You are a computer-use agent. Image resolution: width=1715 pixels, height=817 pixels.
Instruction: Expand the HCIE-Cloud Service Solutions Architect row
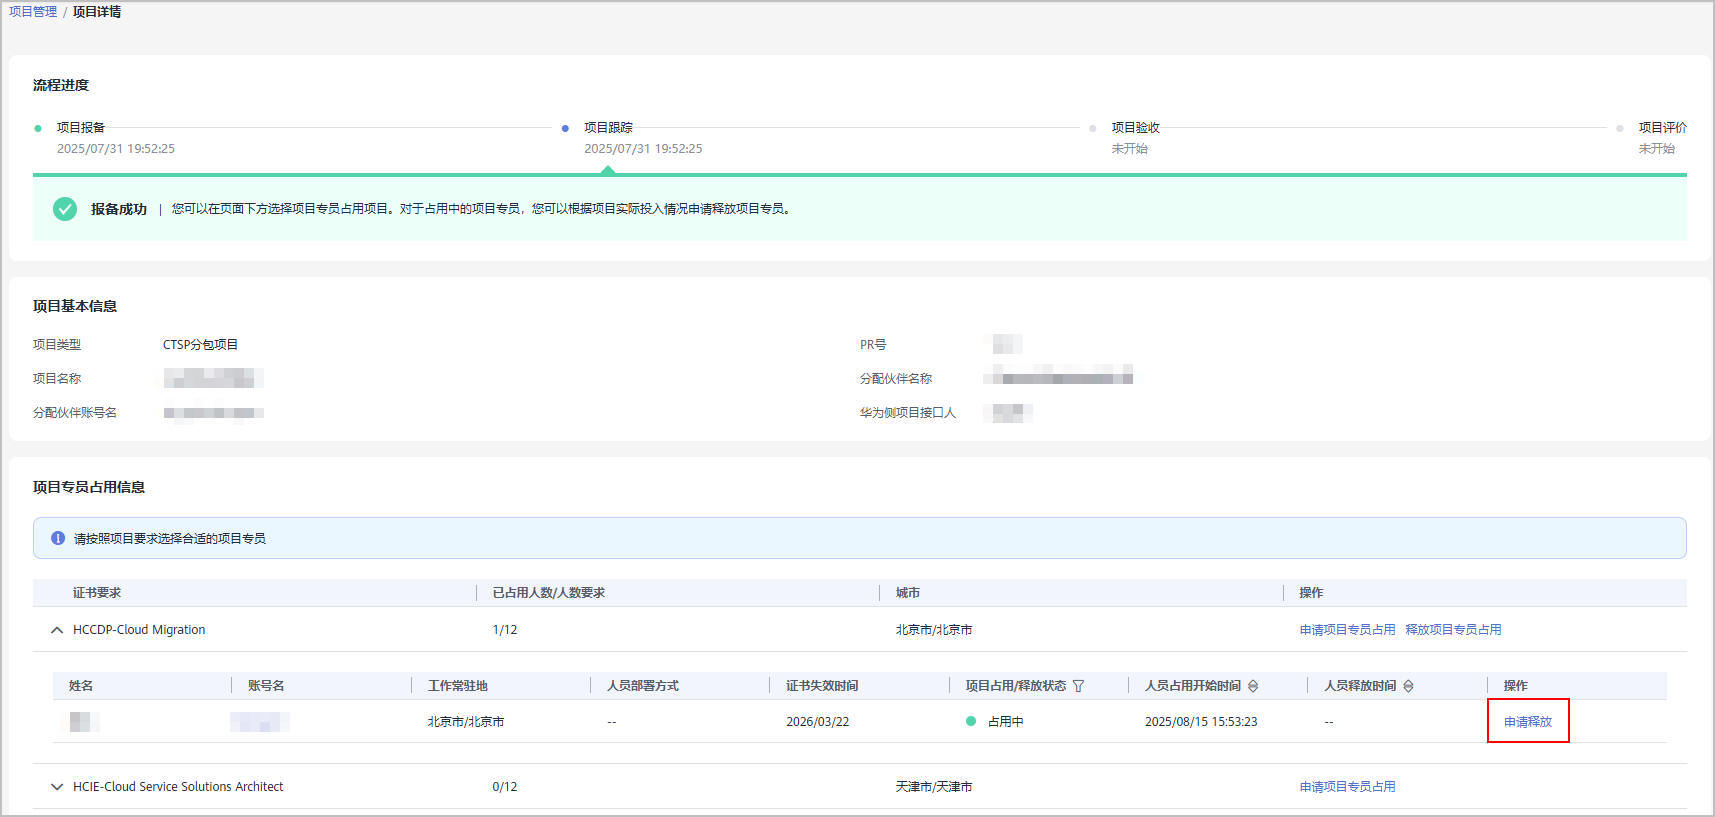[x=57, y=787]
